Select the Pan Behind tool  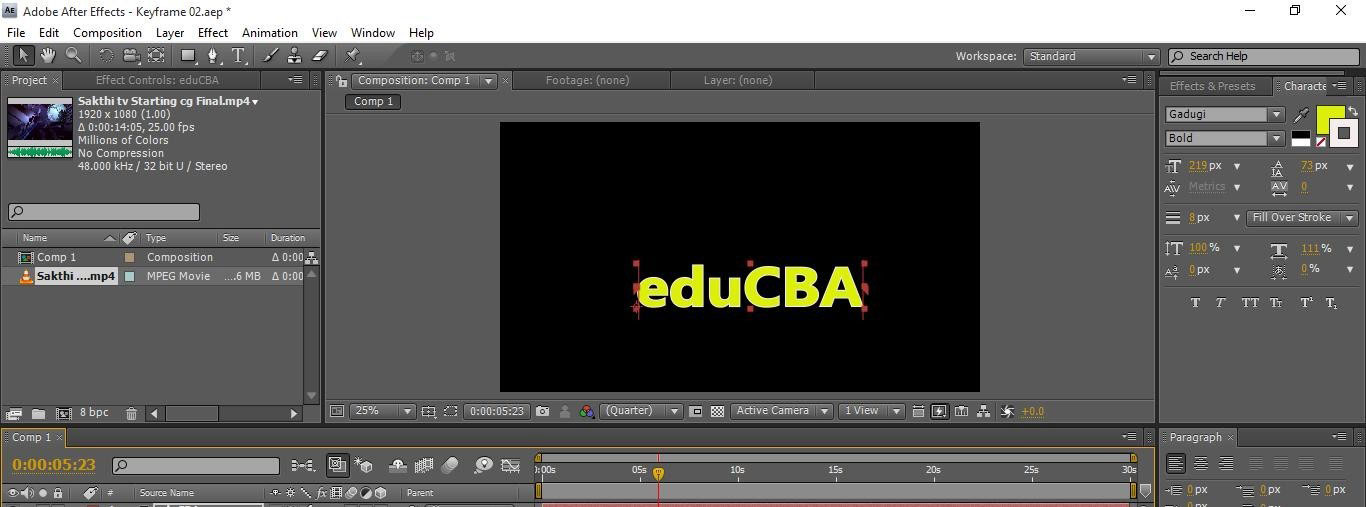click(156, 56)
